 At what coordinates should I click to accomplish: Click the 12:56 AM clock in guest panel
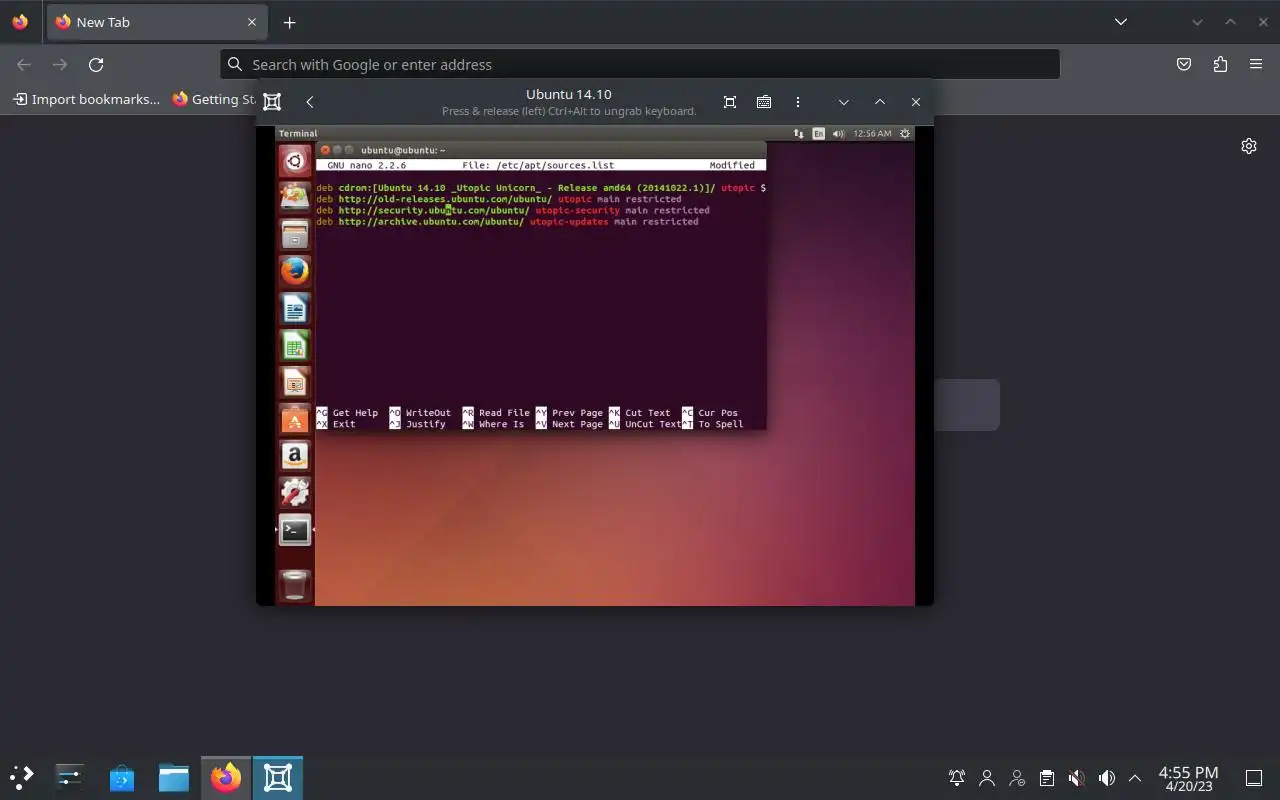pyautogui.click(x=873, y=133)
